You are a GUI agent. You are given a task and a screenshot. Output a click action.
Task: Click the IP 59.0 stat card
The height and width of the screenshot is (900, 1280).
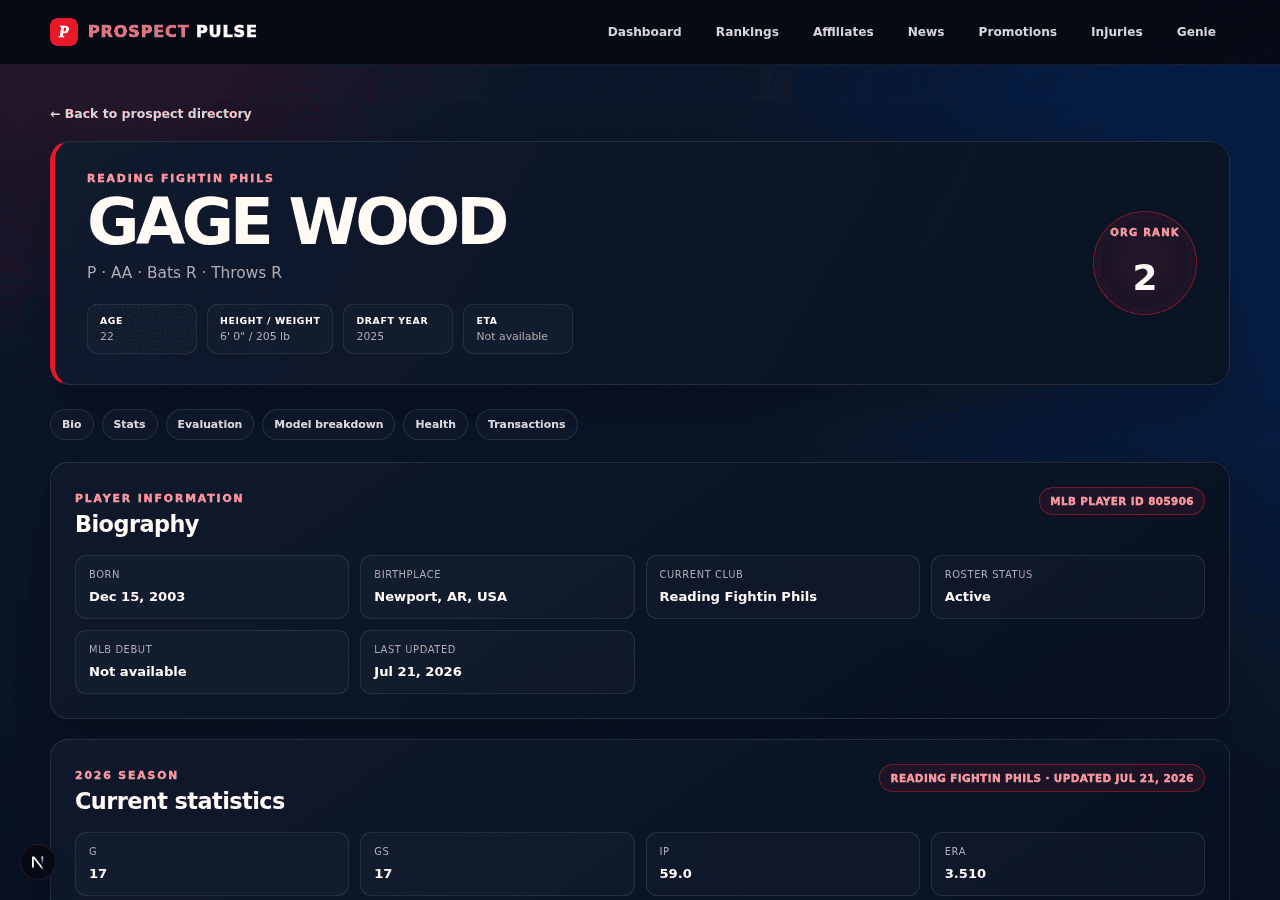tap(783, 864)
